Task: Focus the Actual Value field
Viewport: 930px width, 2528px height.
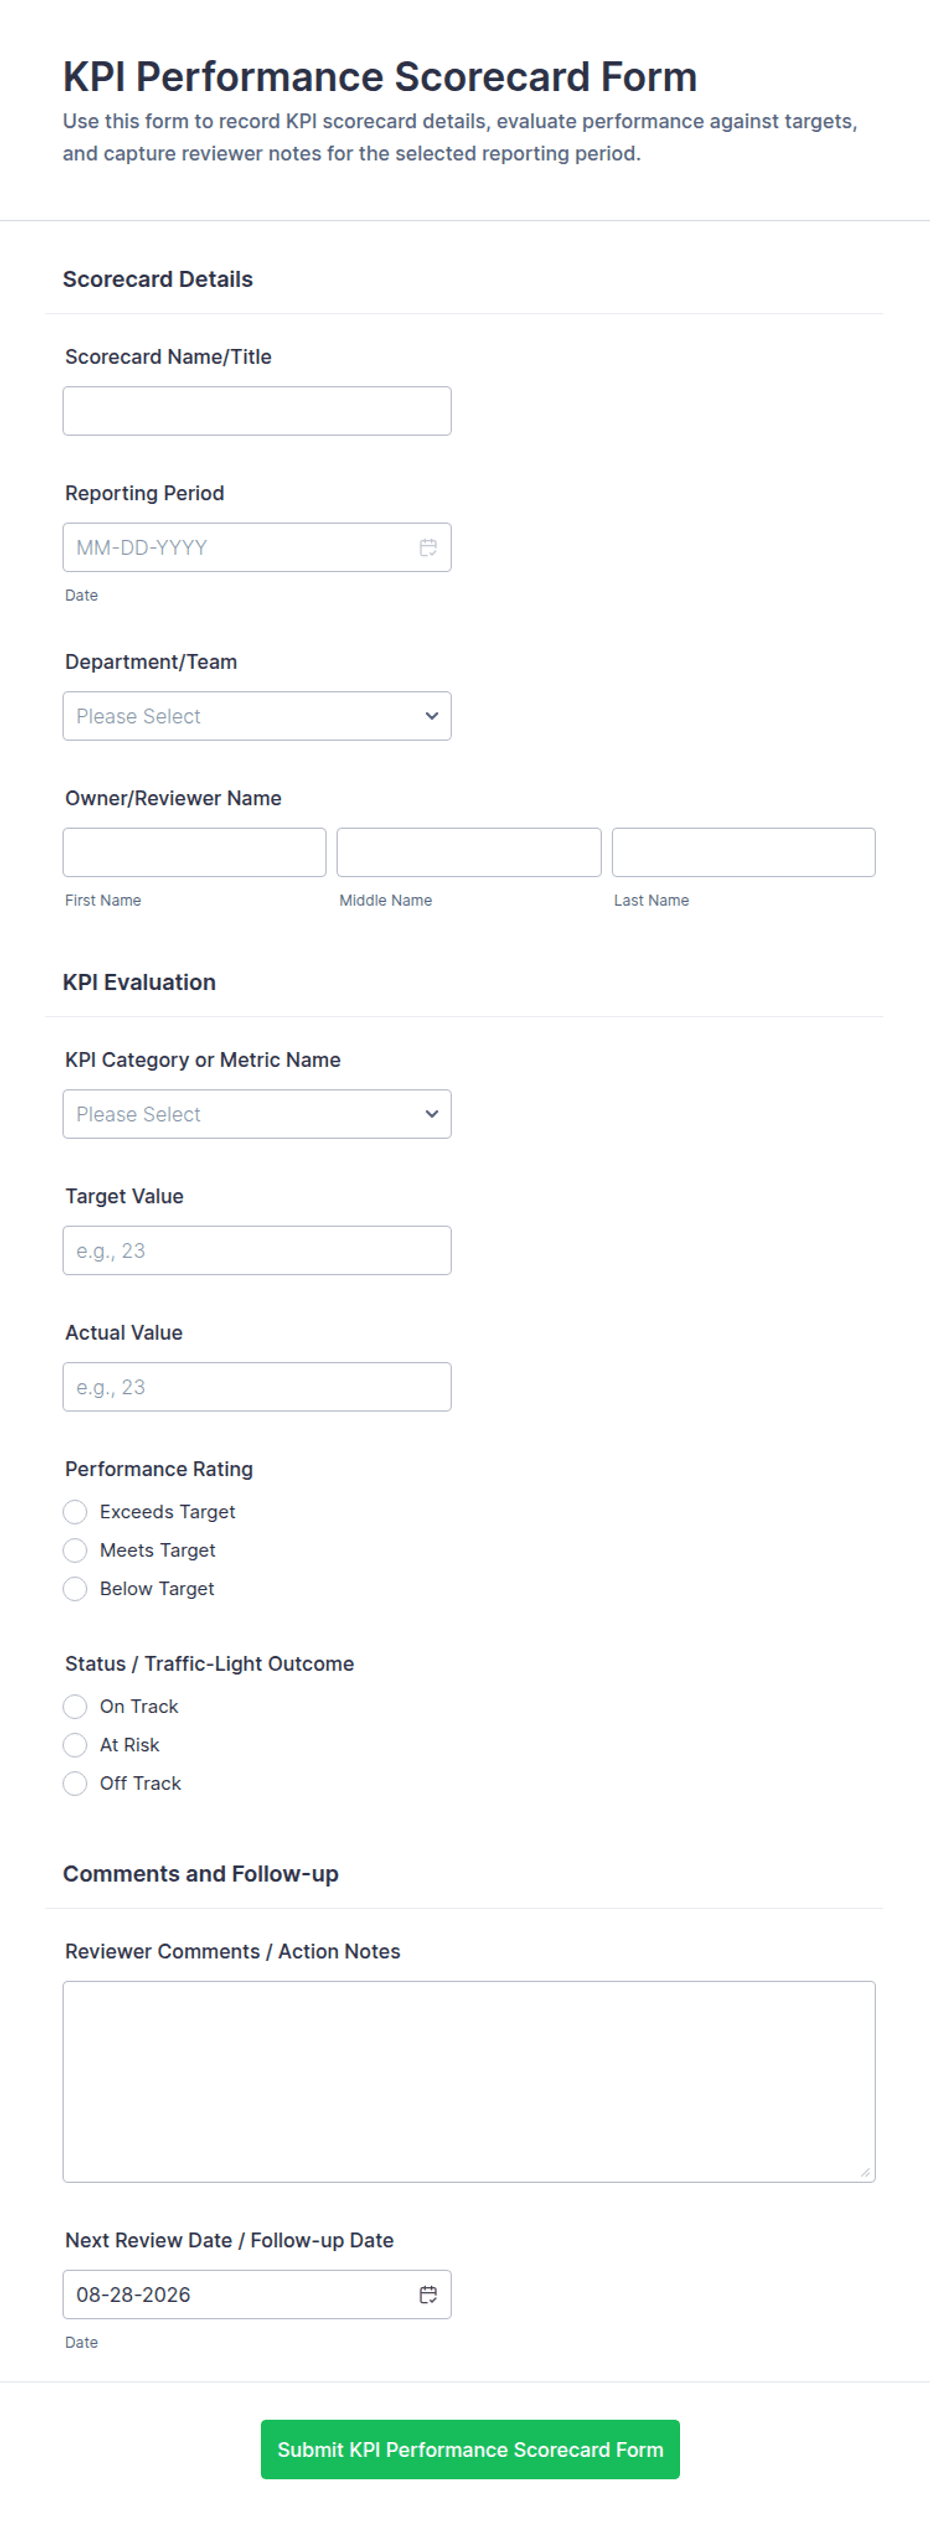Action: [257, 1387]
